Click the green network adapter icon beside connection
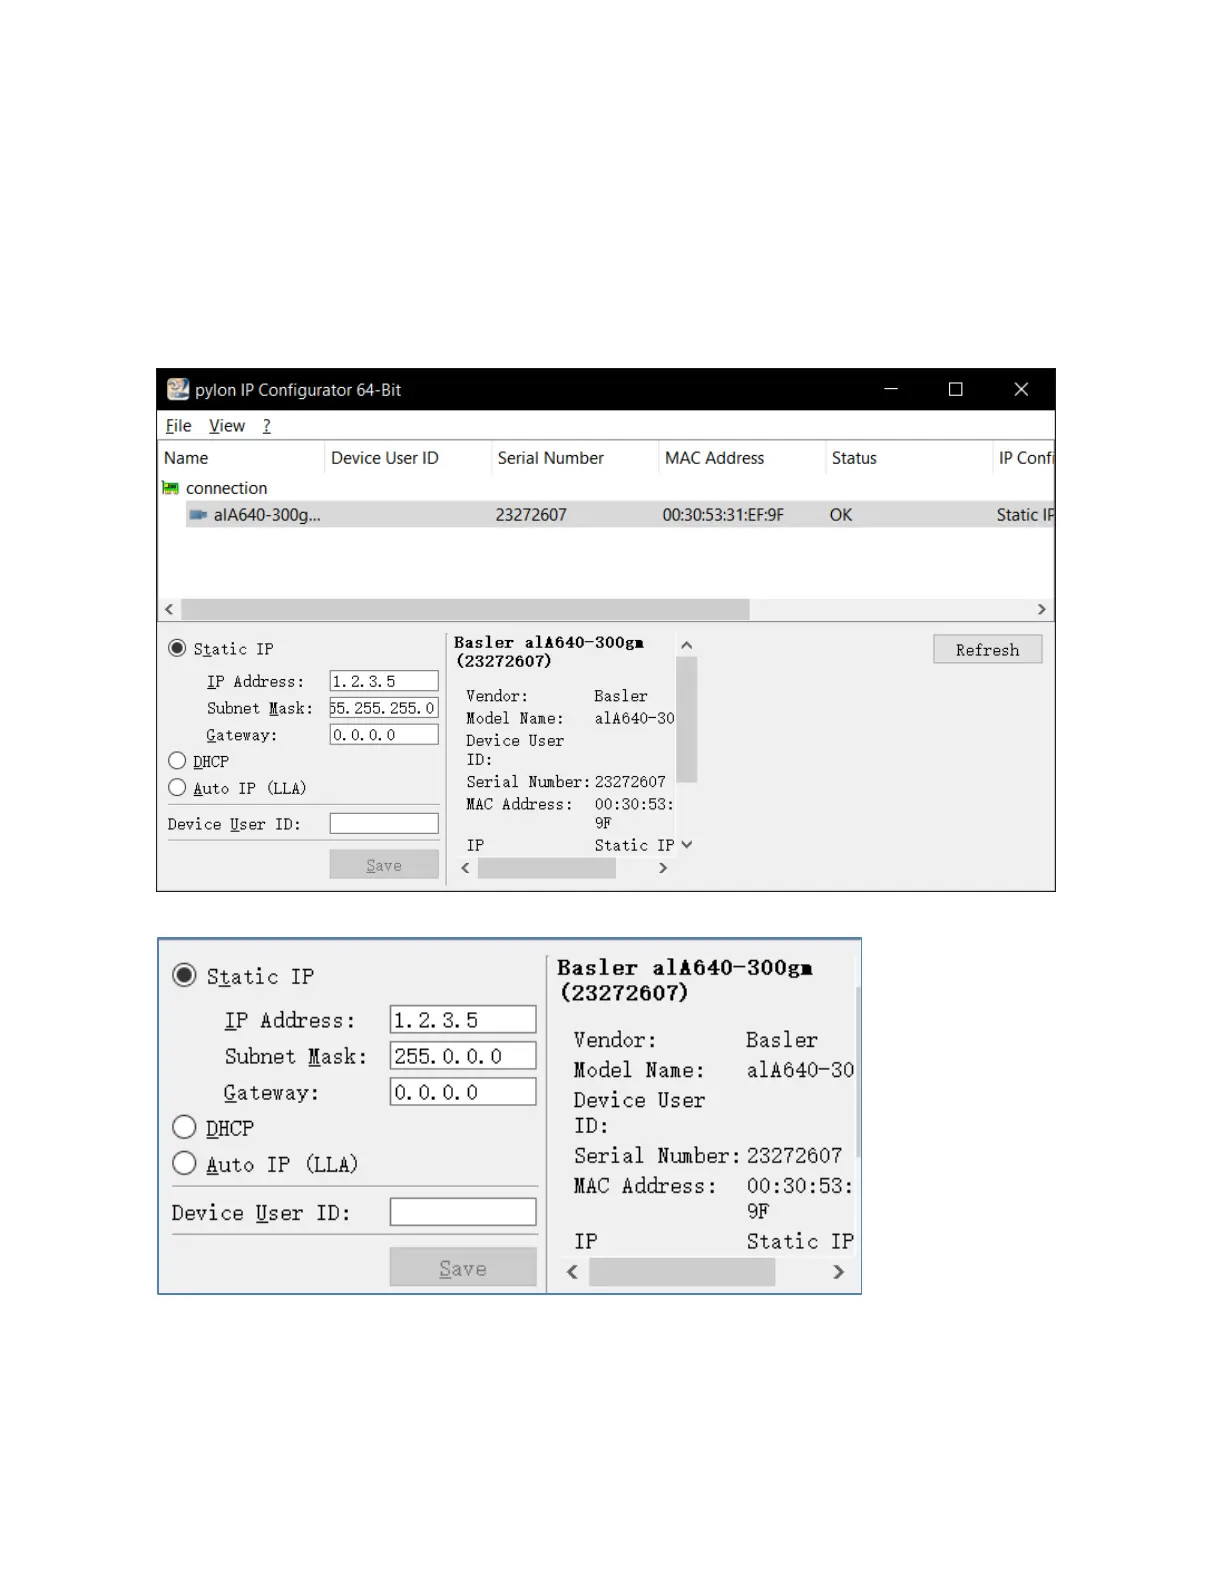This screenshot has width=1224, height=1584. 171,488
